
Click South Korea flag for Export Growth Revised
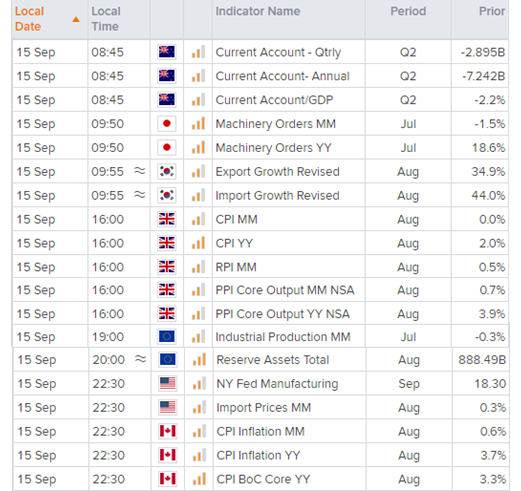click(x=167, y=171)
